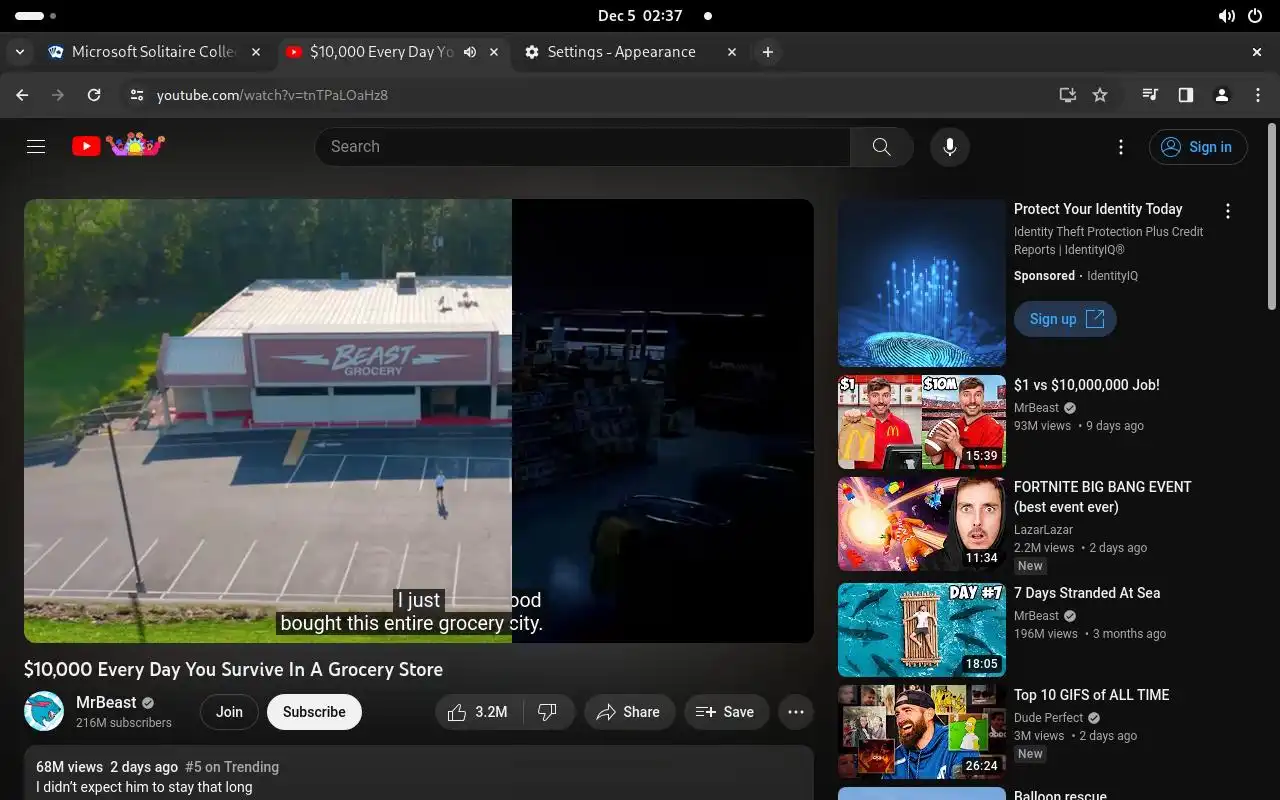
Task: Open #5 on Trending link
Action: [x=232, y=767]
